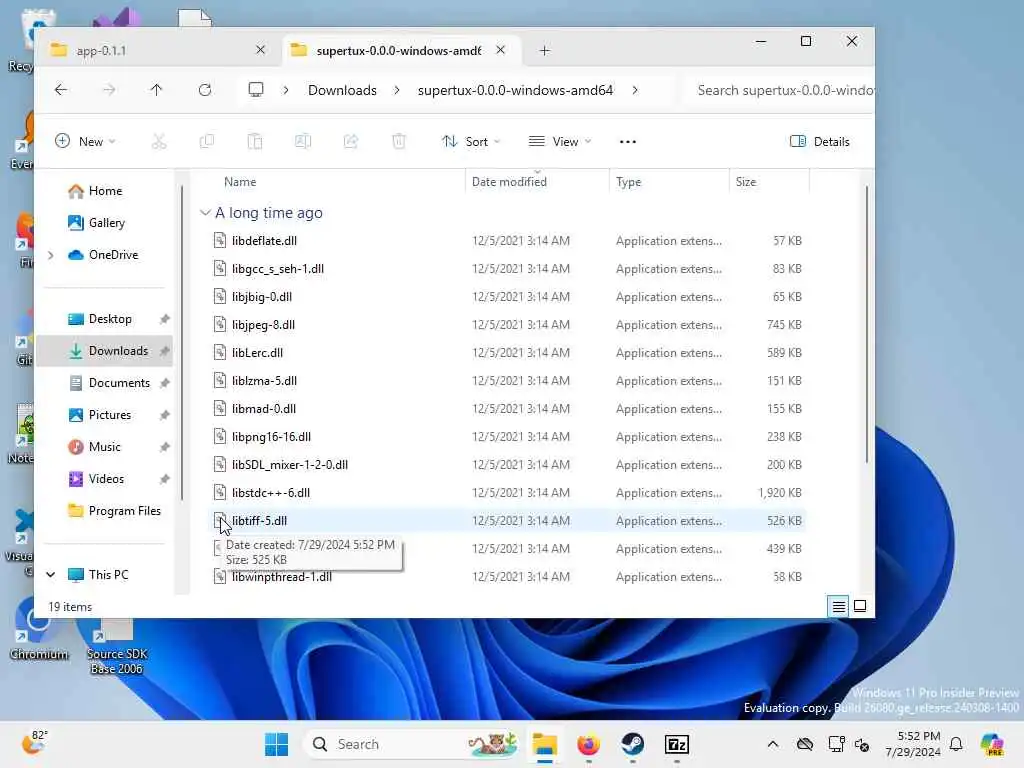This screenshot has height=768, width=1024.
Task: Expand chevron after supertux-0.0.0-windows-amd64 in path
Action: coord(635,90)
